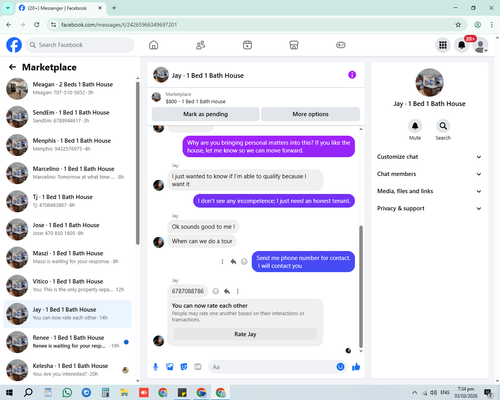Open emoji picker in message box

pos(340,367)
